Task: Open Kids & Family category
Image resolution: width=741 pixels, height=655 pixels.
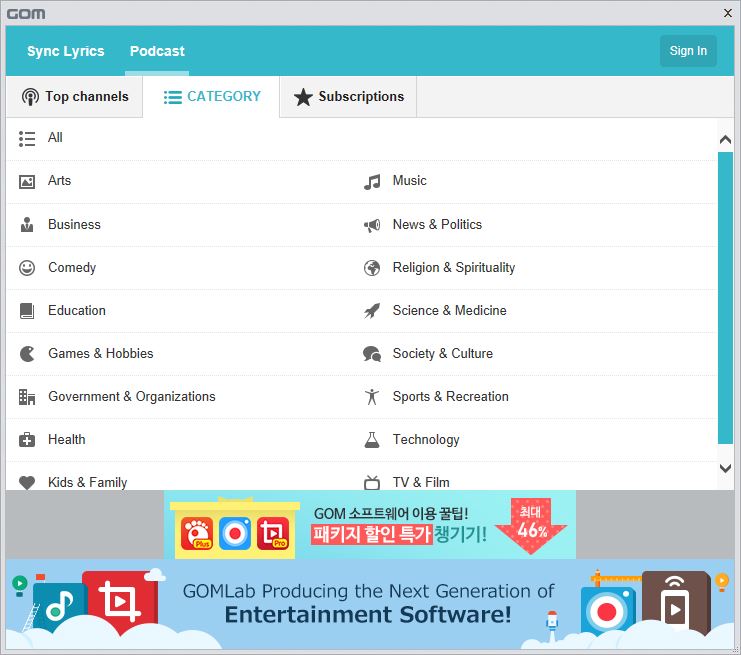Action: click(x=87, y=483)
